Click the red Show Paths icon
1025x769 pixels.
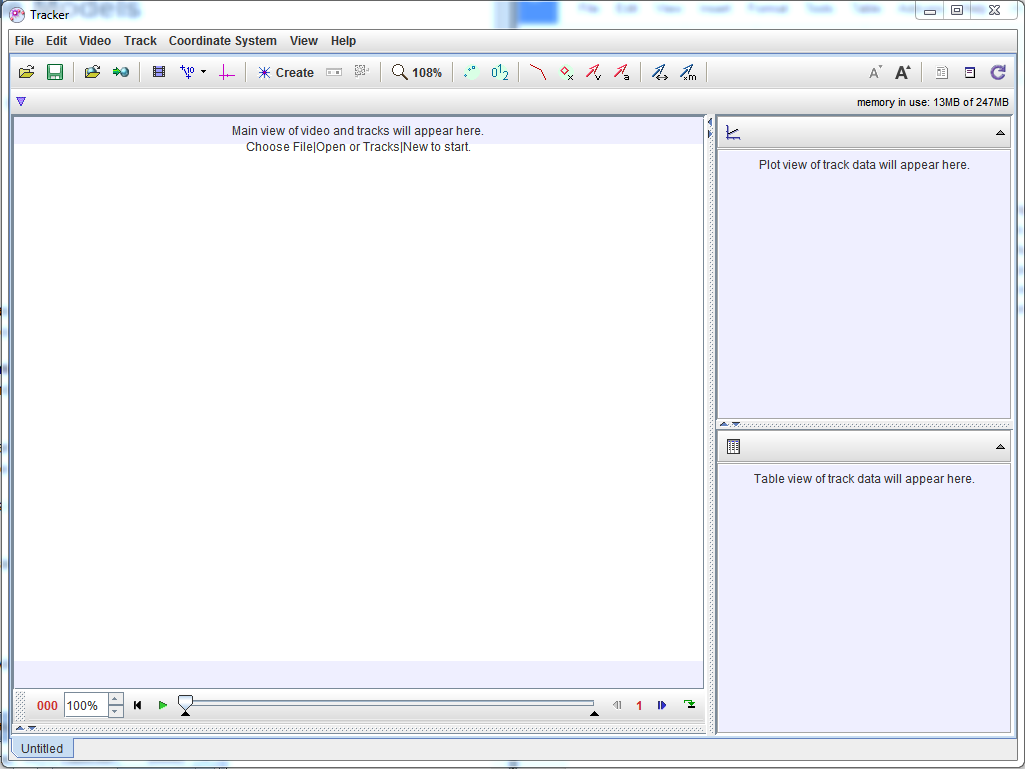538,72
